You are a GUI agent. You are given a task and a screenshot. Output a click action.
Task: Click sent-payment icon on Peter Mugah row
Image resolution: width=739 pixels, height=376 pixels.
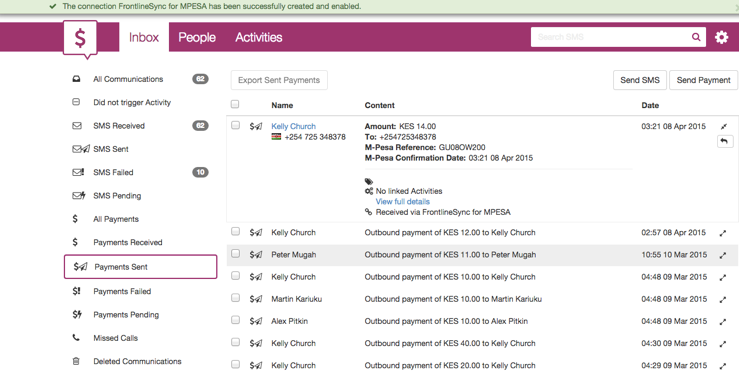[256, 255]
